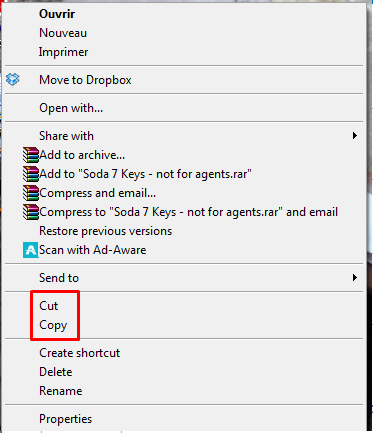Cut the file using Cut entry
Screen dimensions: 373x433
[49, 306]
